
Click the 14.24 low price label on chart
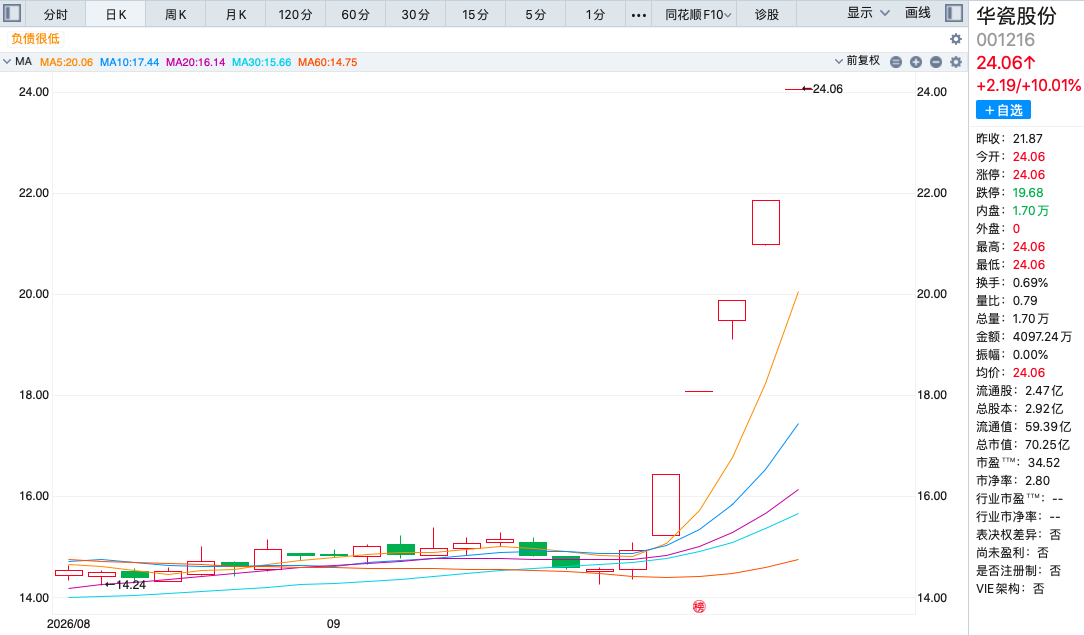coord(131,585)
